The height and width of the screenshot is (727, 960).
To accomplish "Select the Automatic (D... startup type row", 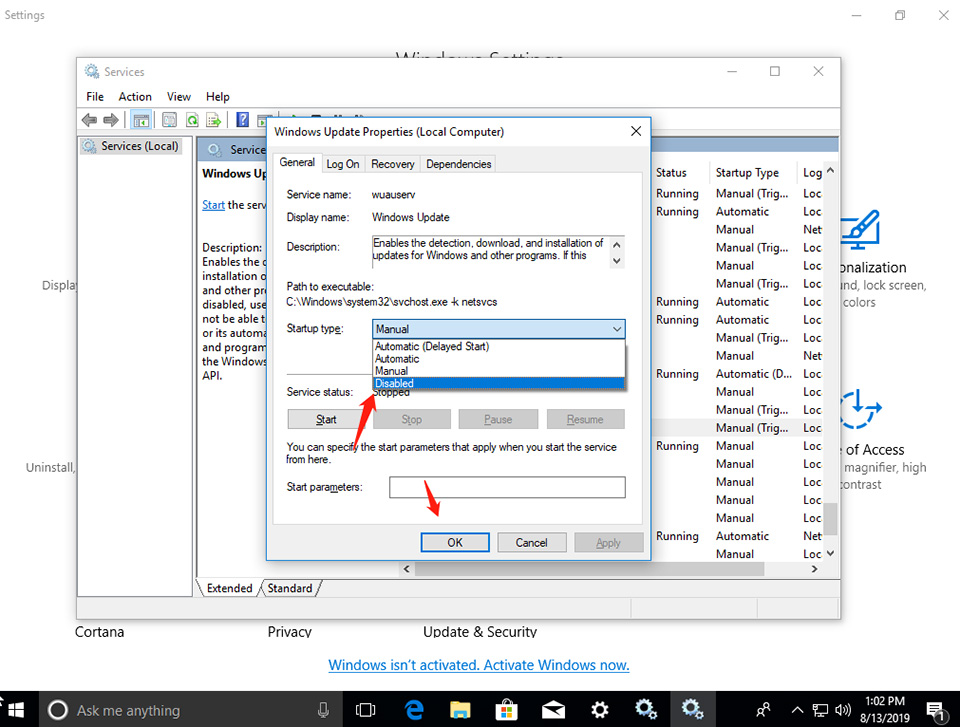I will (x=754, y=374).
